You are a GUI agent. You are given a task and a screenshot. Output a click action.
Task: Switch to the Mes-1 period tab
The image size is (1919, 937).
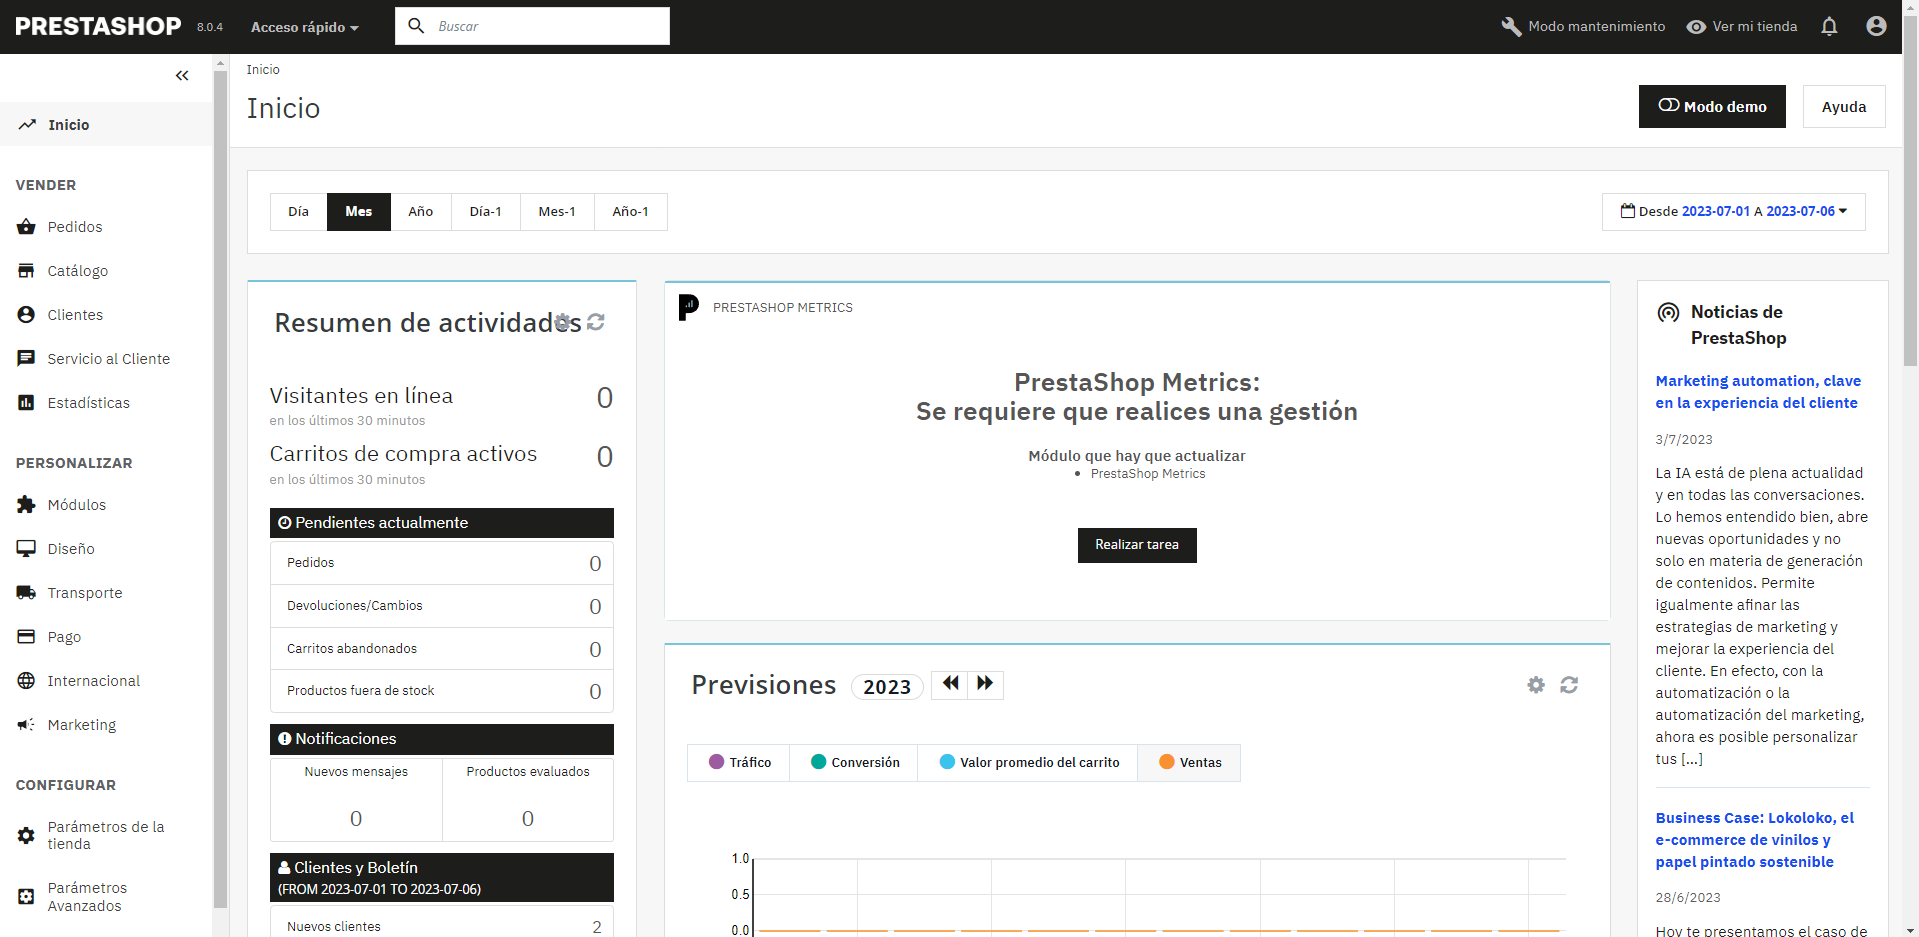coord(557,212)
